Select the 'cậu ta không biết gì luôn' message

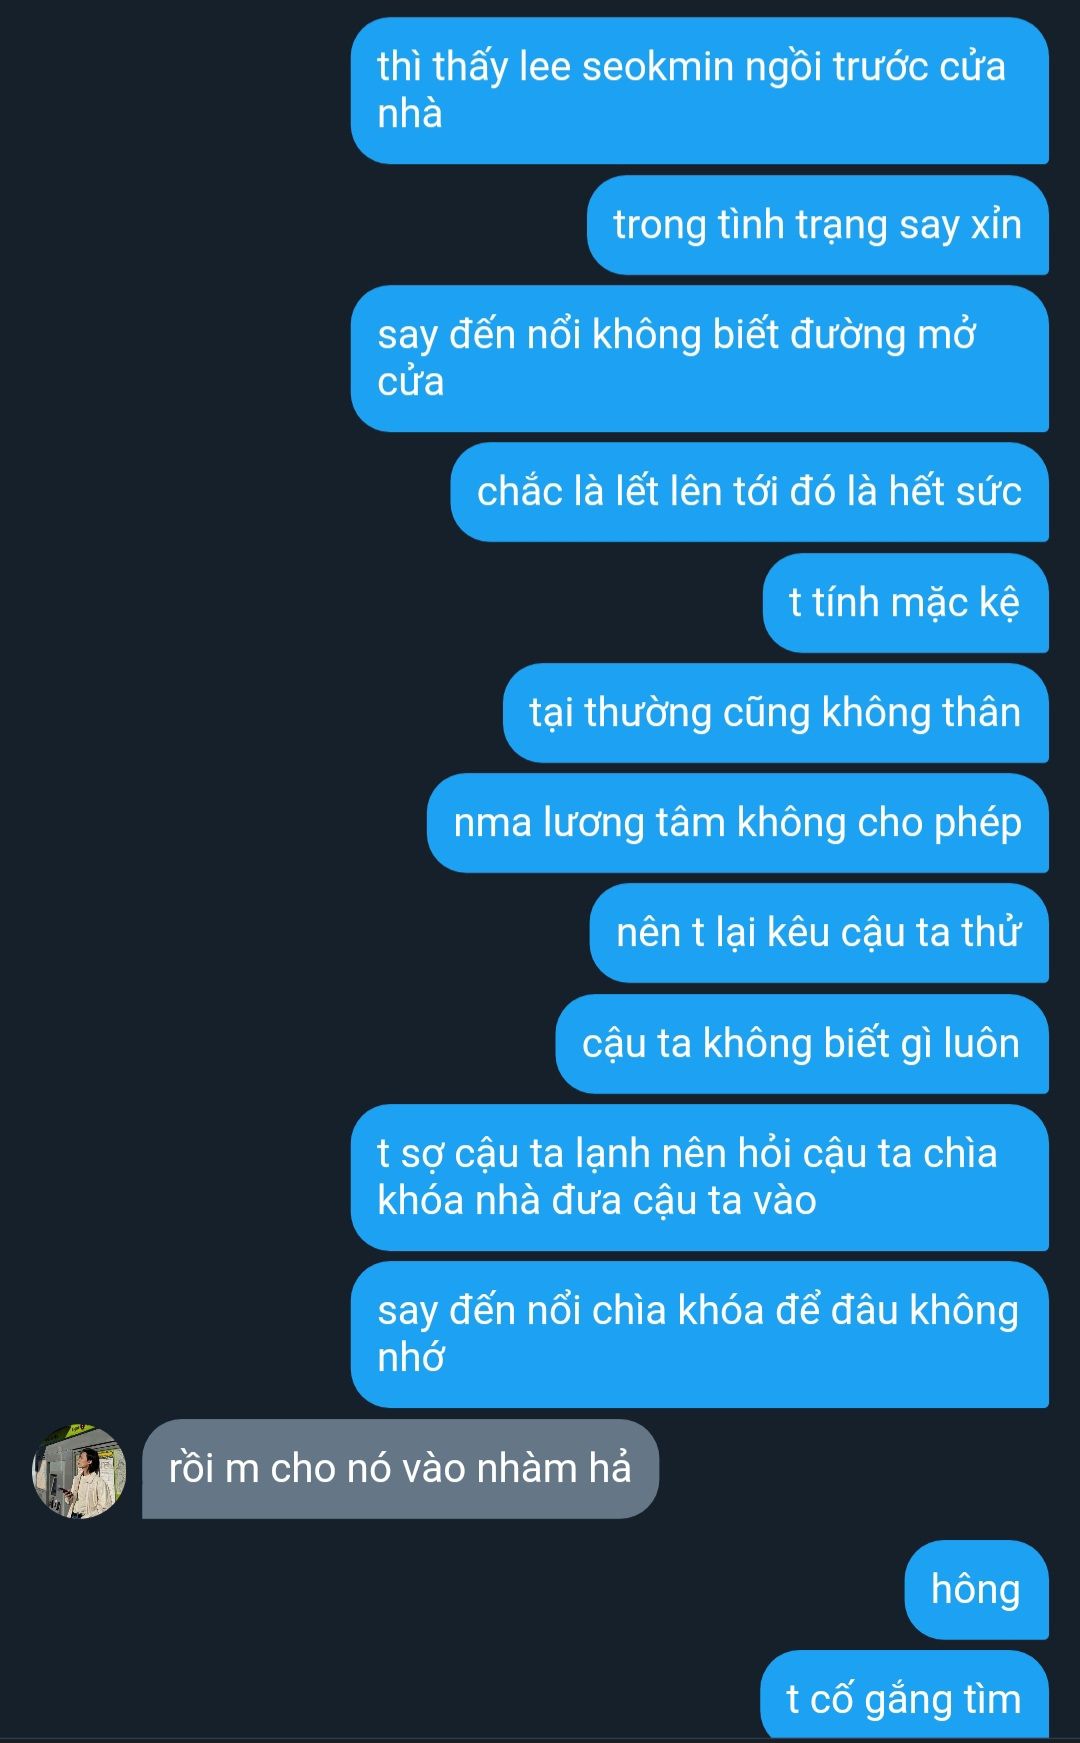pyautogui.click(x=801, y=1044)
